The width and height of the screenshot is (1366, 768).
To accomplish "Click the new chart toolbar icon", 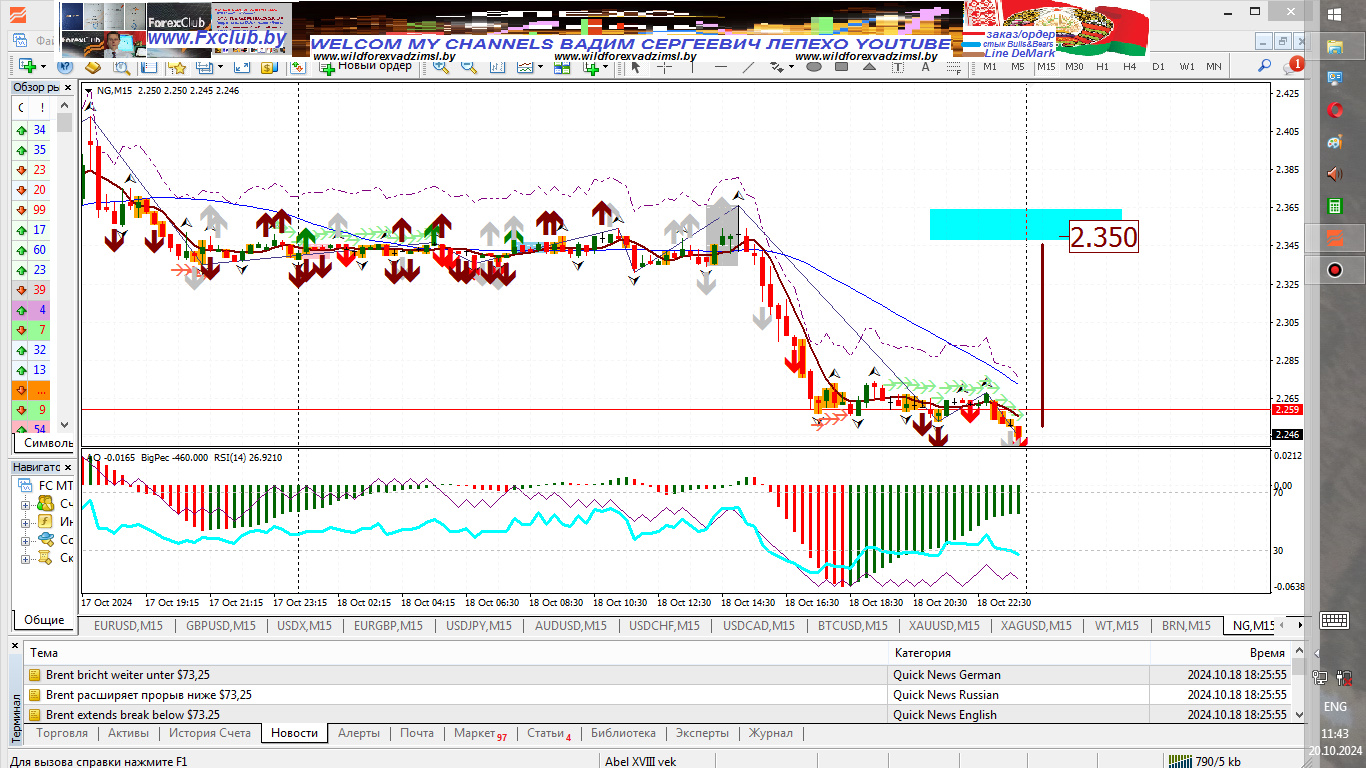I will point(27,66).
